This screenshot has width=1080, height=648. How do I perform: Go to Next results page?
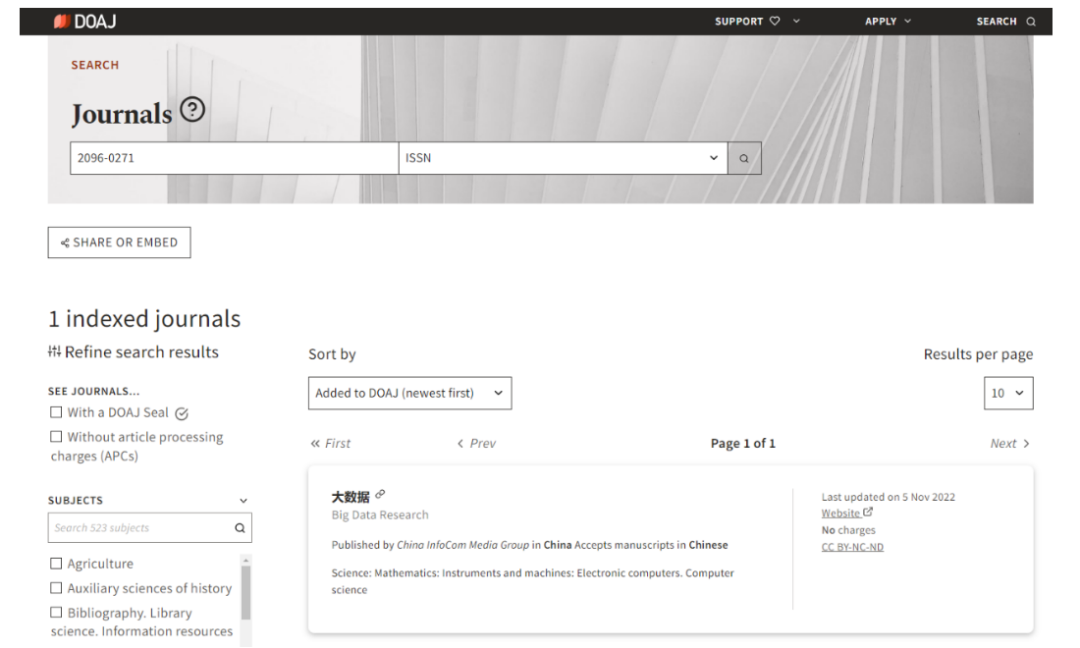(x=1010, y=443)
